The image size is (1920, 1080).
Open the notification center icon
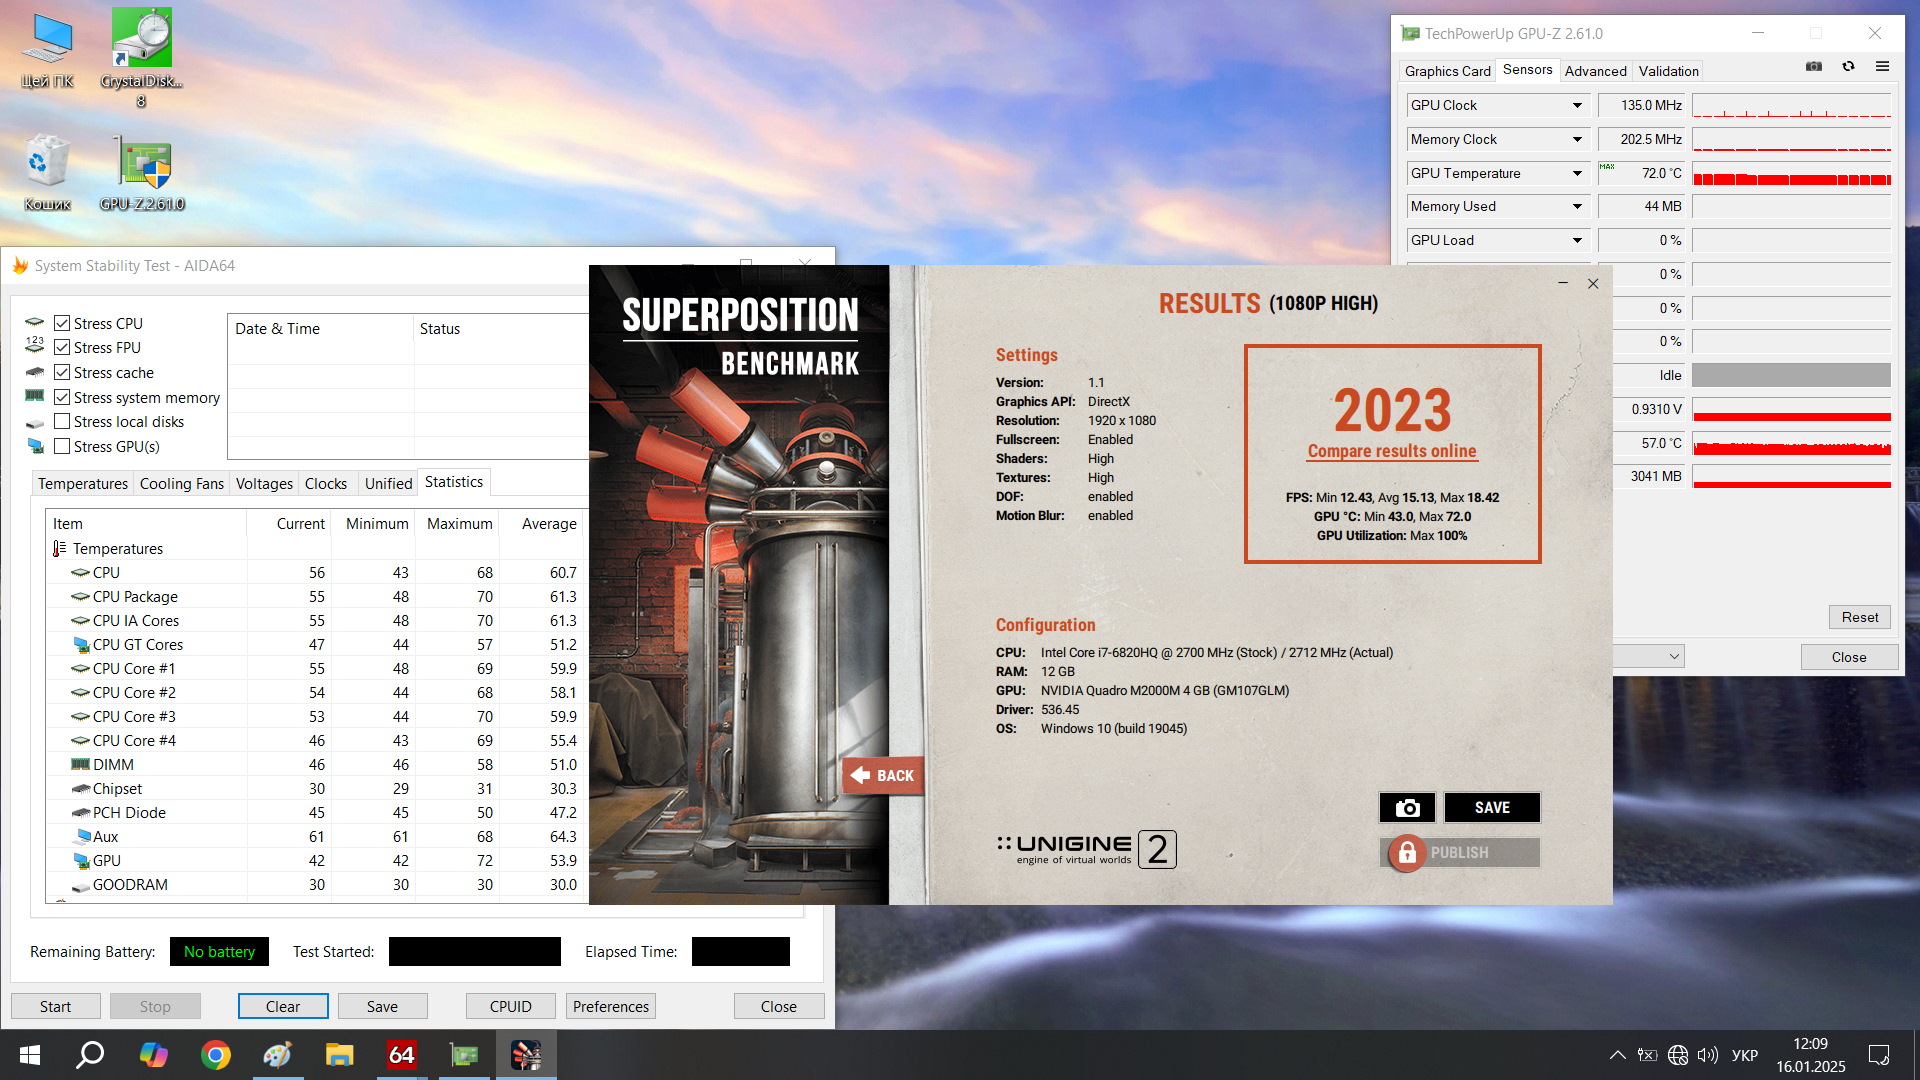(1879, 1055)
